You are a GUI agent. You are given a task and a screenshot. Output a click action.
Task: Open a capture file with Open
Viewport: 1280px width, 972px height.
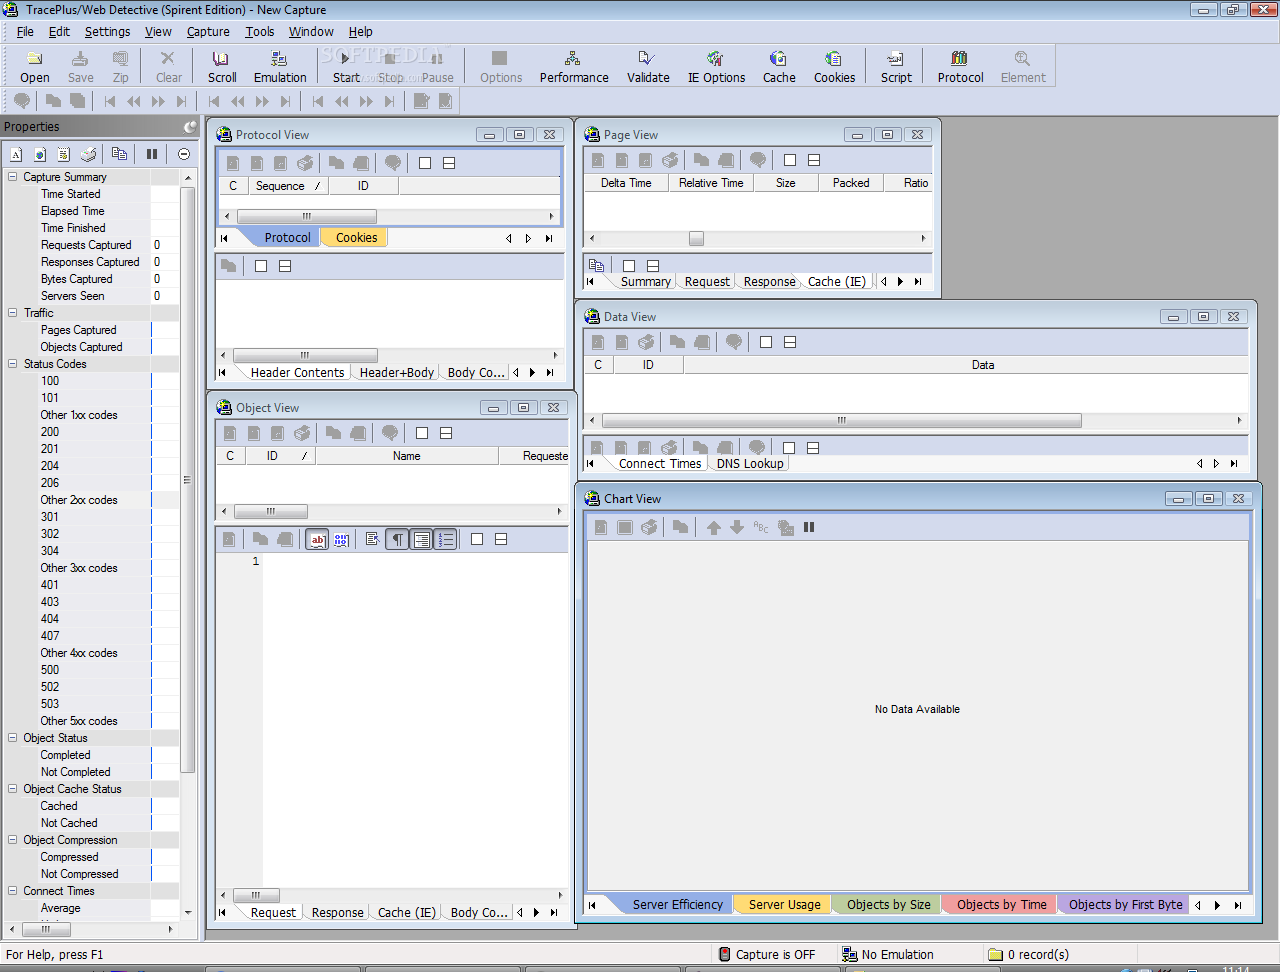34,67
